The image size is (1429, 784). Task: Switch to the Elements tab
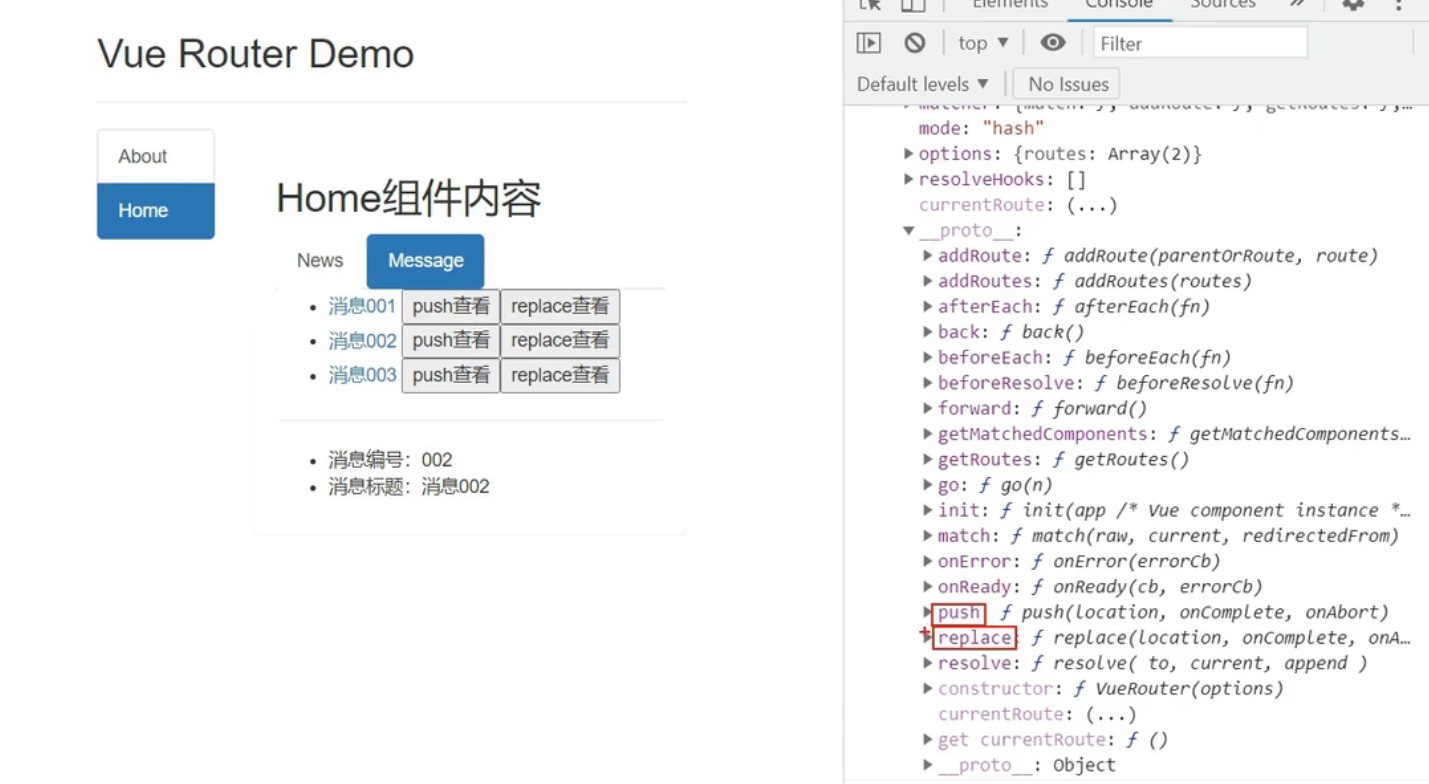click(x=1008, y=6)
